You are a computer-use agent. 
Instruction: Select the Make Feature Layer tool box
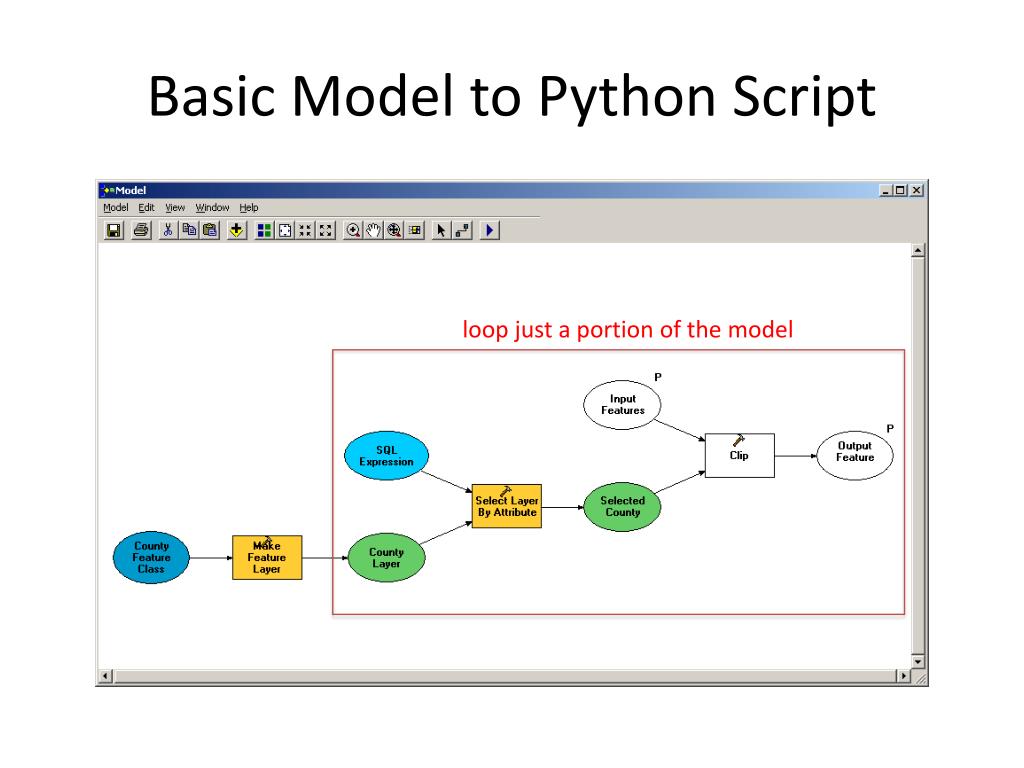pyautogui.click(x=267, y=558)
